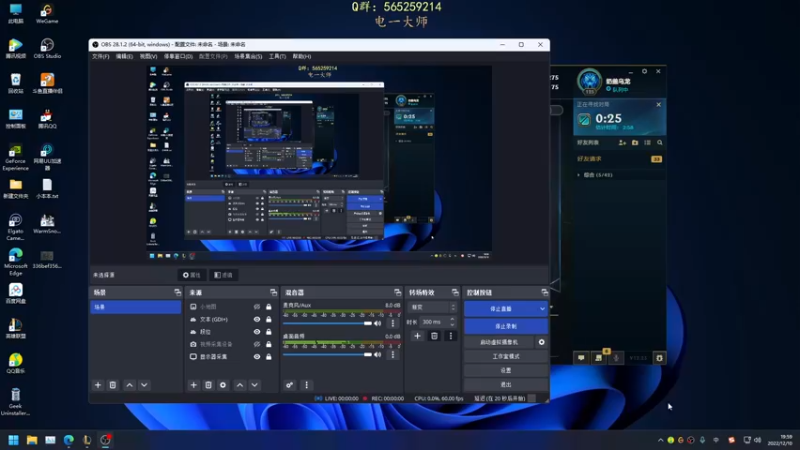Open the 文件(F) menu in OBS
The width and height of the screenshot is (800, 450).
[101, 56]
